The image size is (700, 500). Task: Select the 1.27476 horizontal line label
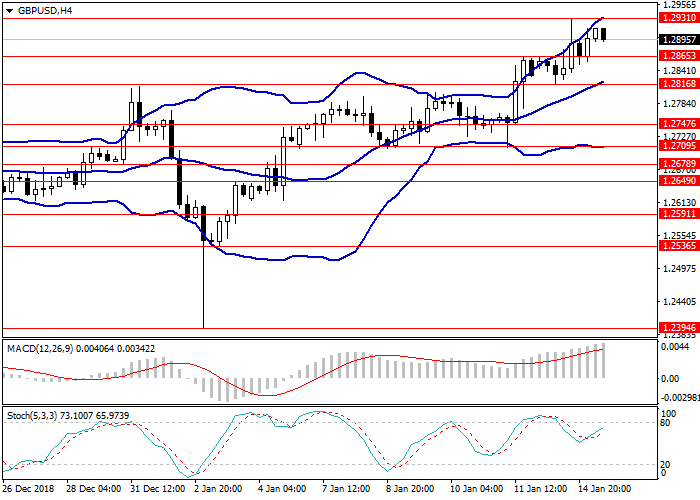point(677,124)
